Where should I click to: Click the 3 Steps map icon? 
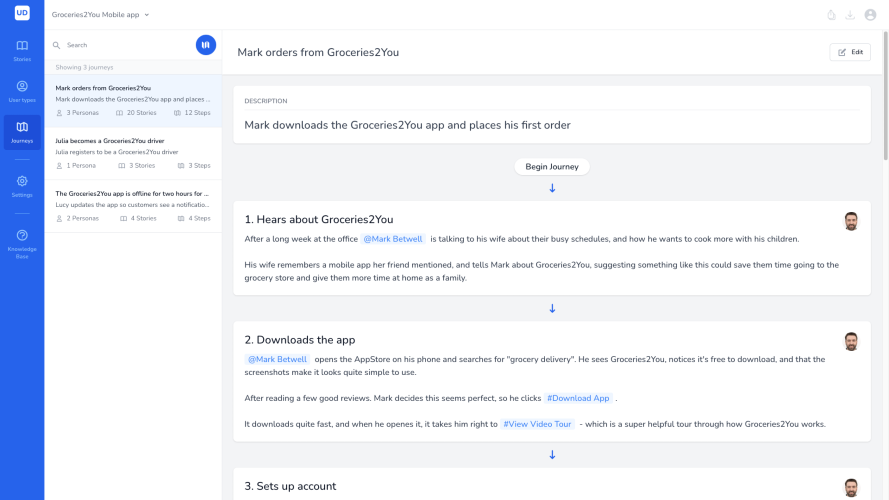tap(181, 166)
